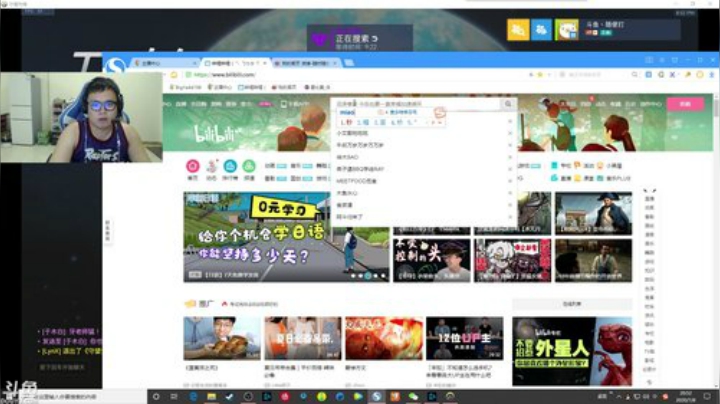Screen dimensions: 720x404
Task: Open File Explorer from the taskbar
Action: [211, 396]
